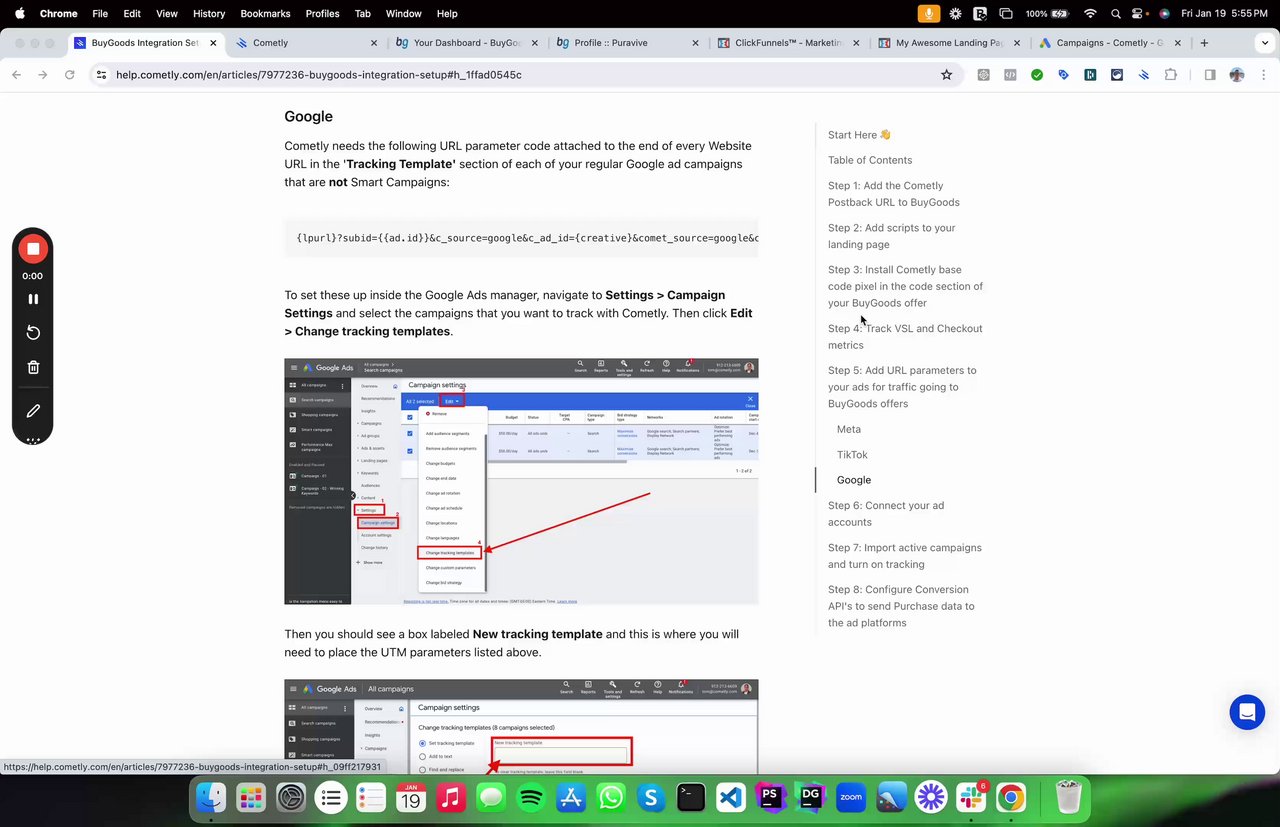Jump to Start Here in sidebar

pos(859,135)
